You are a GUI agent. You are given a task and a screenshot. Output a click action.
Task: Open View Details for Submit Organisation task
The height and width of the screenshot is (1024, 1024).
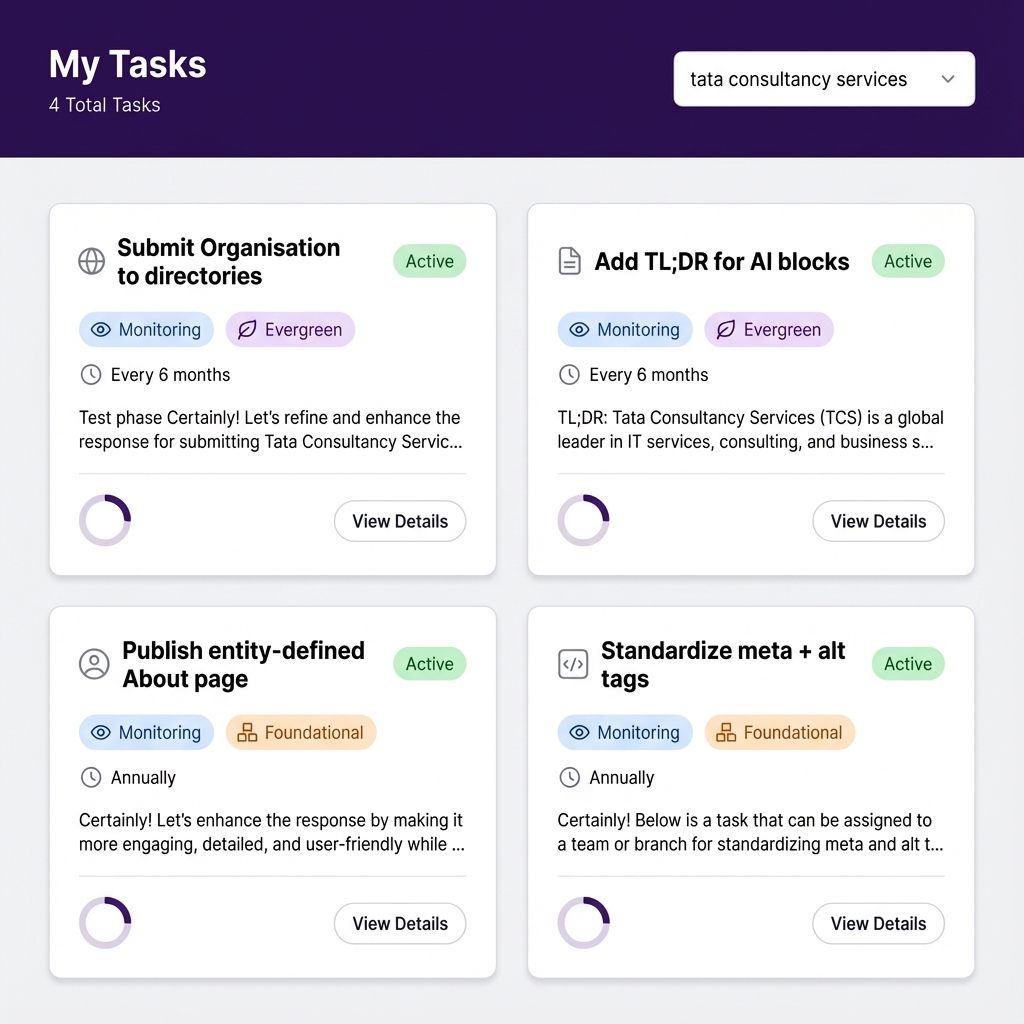point(400,521)
